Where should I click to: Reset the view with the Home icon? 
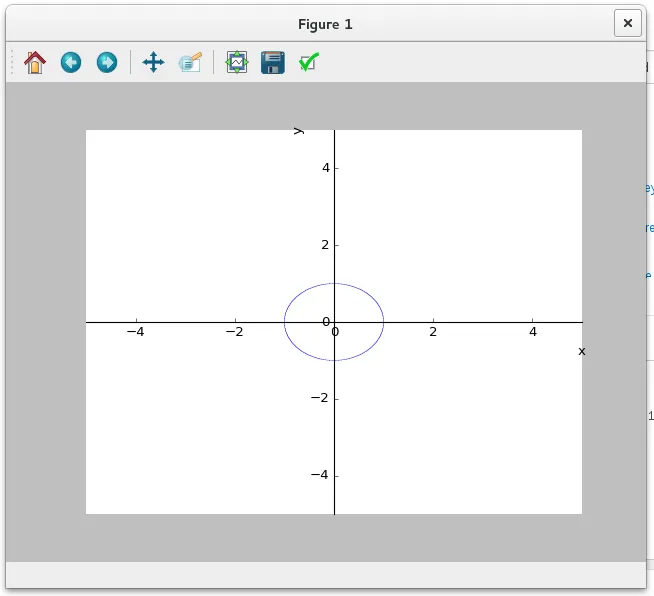point(35,63)
